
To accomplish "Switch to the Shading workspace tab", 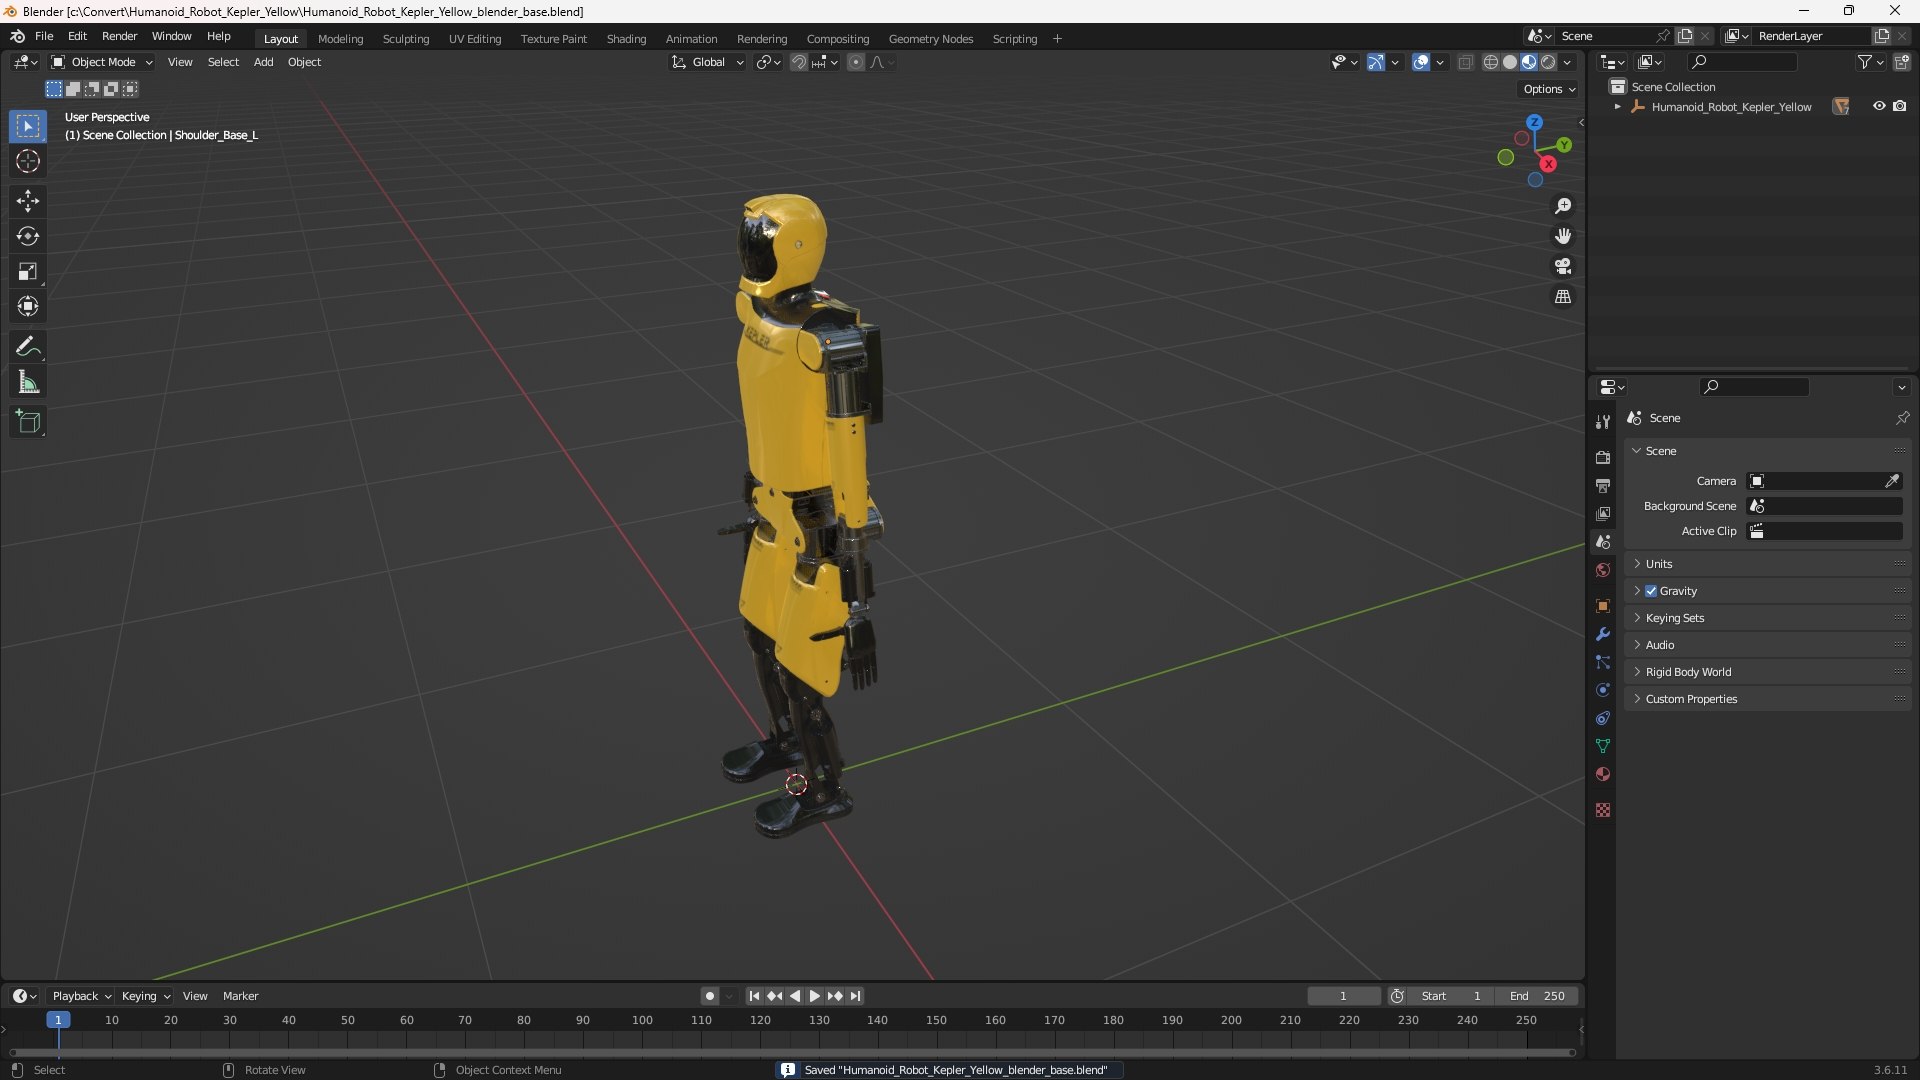I will point(626,39).
